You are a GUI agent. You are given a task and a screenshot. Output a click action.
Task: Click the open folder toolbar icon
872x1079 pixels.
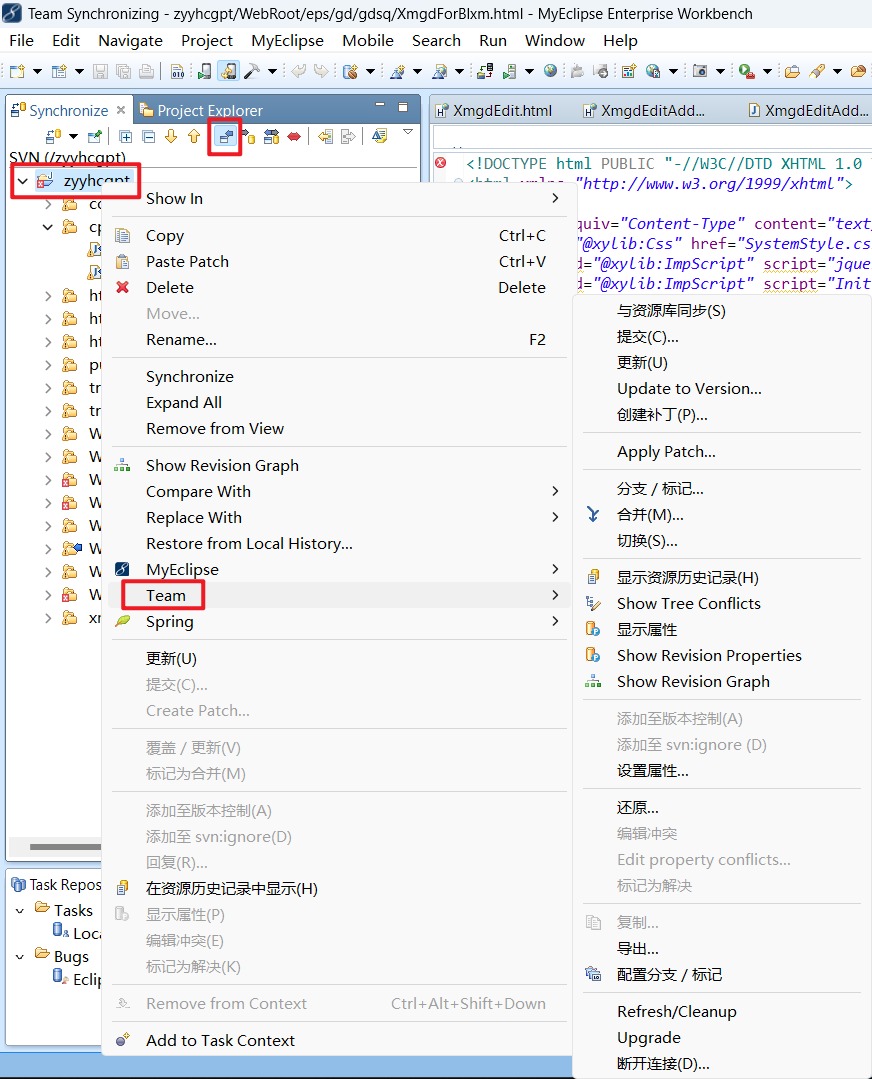[792, 71]
